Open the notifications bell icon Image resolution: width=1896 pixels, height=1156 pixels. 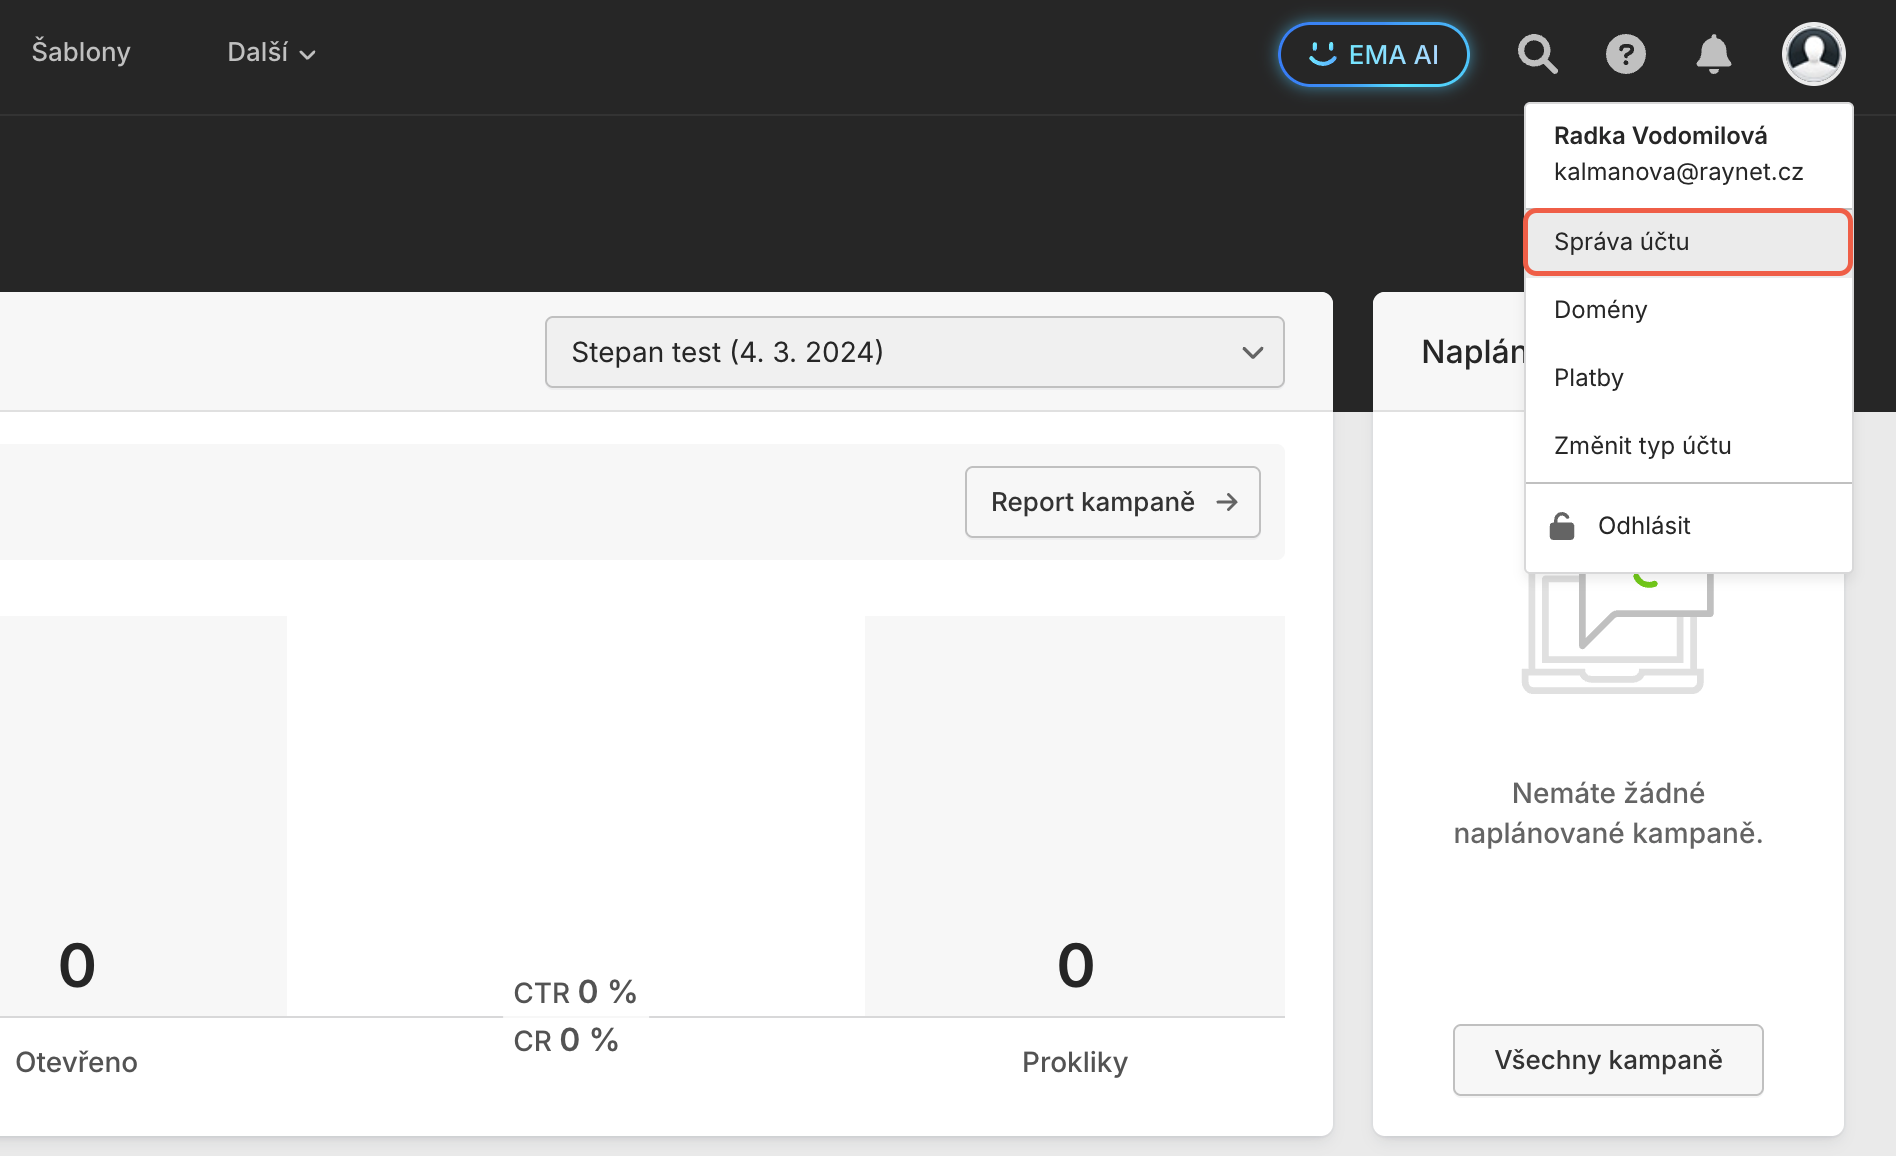(1713, 54)
